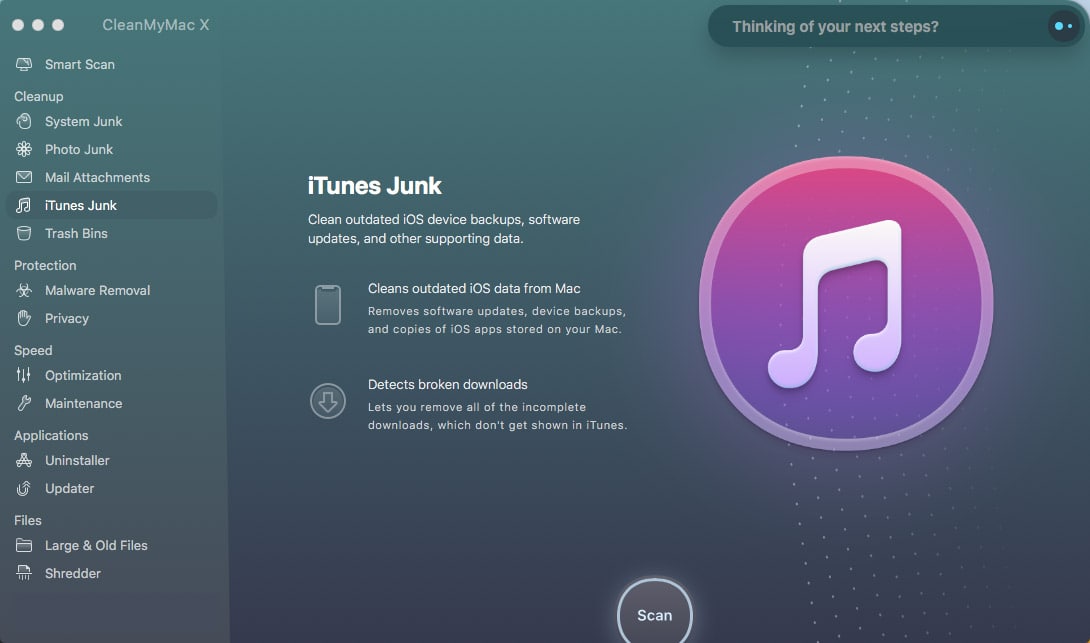Click the Shredder icon in sidebar
Screen dimensions: 1090x643
pos(24,573)
